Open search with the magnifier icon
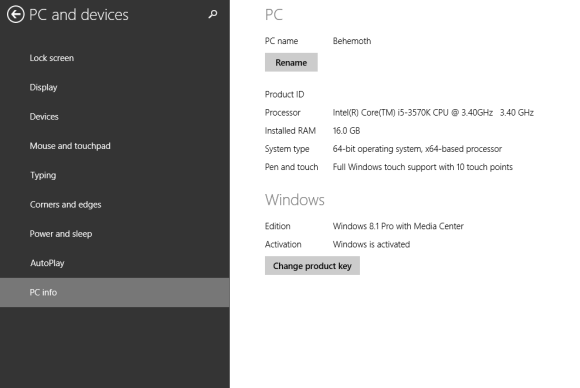Image resolution: width=580 pixels, height=388 pixels. tap(213, 14)
